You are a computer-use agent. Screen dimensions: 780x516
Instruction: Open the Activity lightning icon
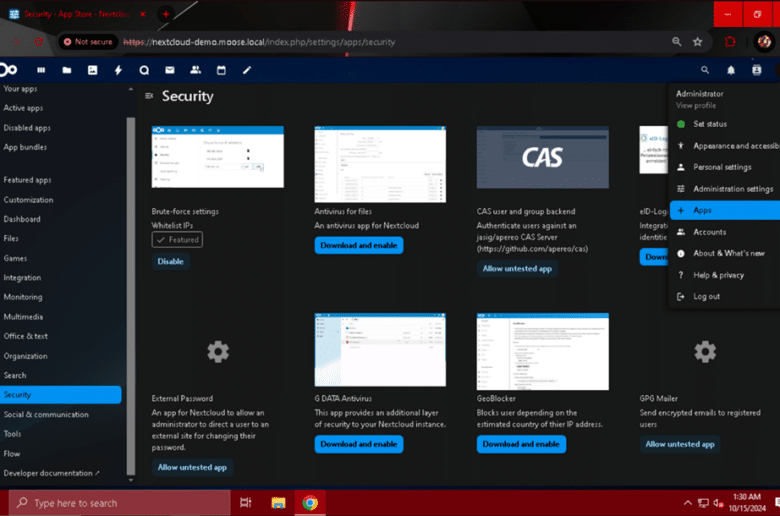point(118,70)
